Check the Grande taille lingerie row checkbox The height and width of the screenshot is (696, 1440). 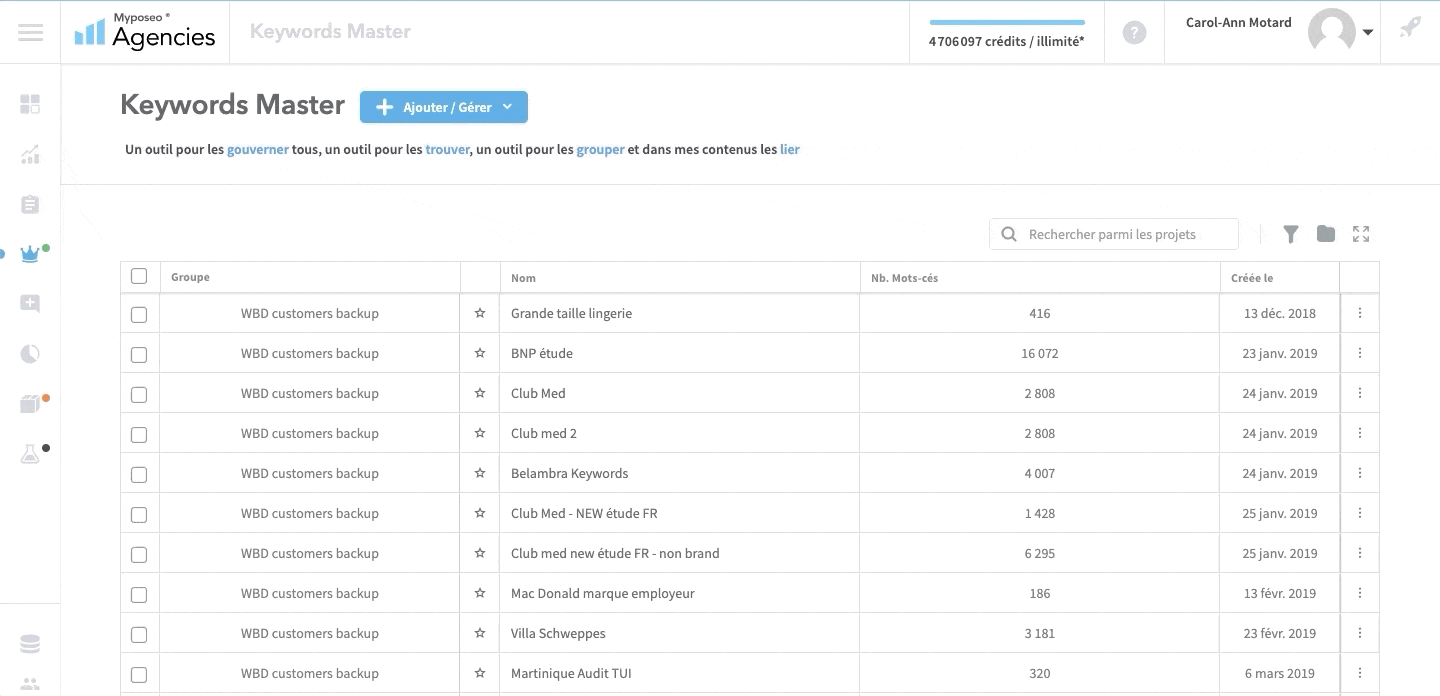click(139, 315)
